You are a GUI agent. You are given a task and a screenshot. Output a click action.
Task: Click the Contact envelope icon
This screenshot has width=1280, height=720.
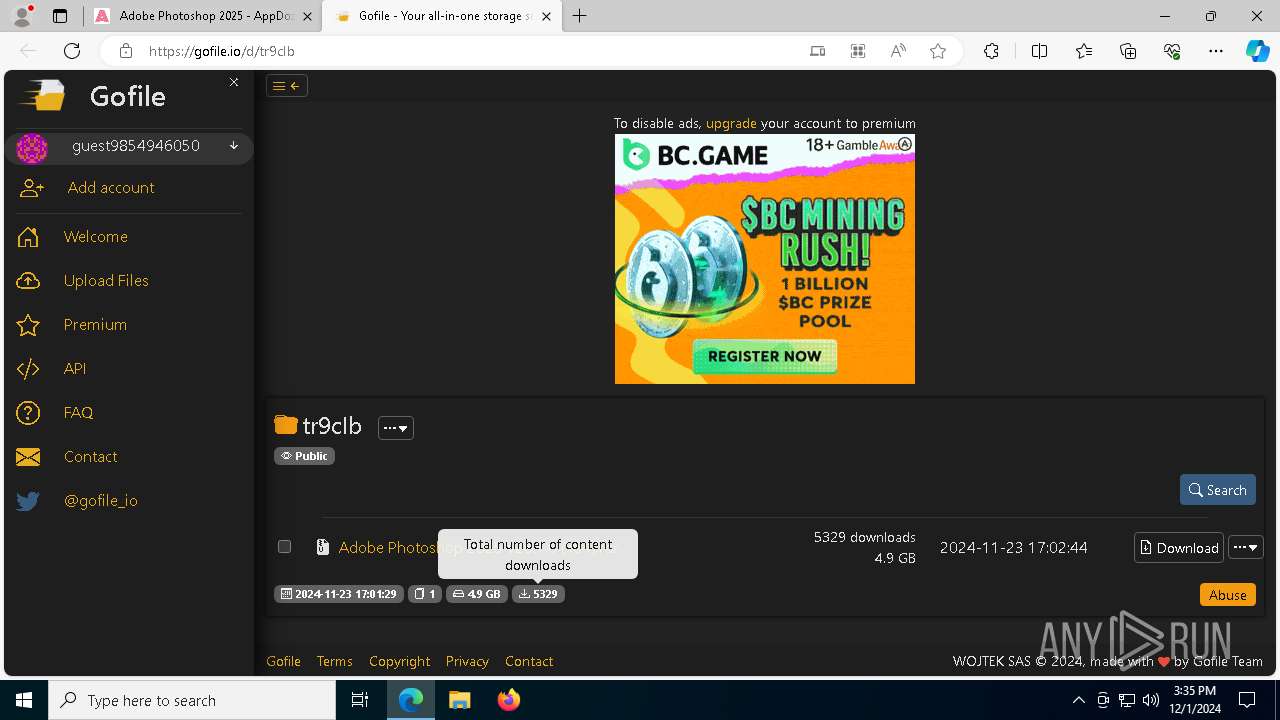[28, 457]
